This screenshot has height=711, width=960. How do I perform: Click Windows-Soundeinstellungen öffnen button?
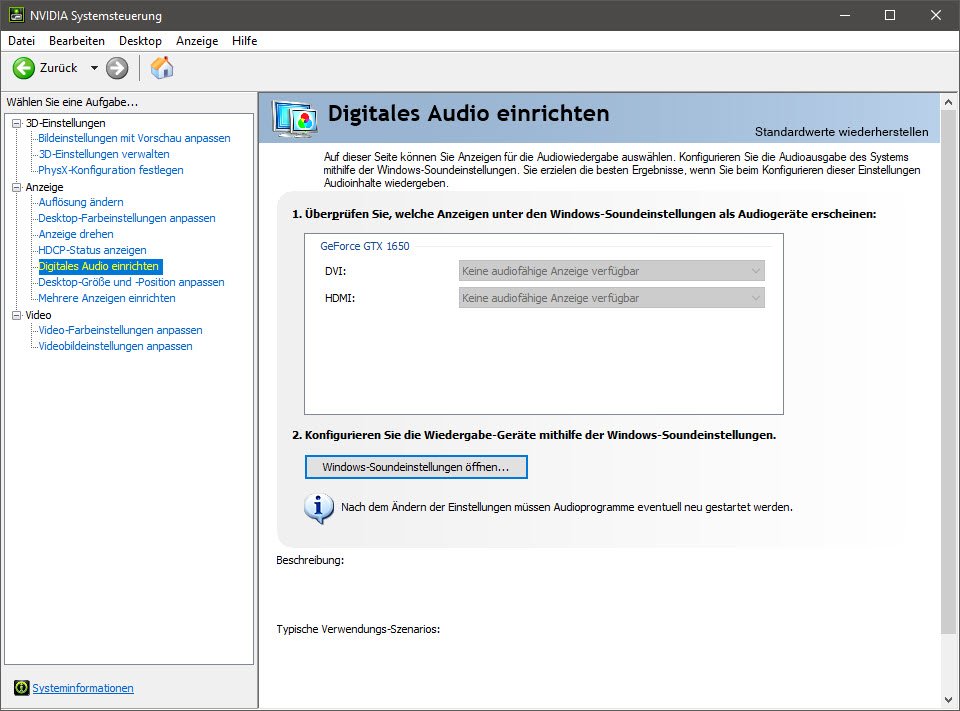416,467
